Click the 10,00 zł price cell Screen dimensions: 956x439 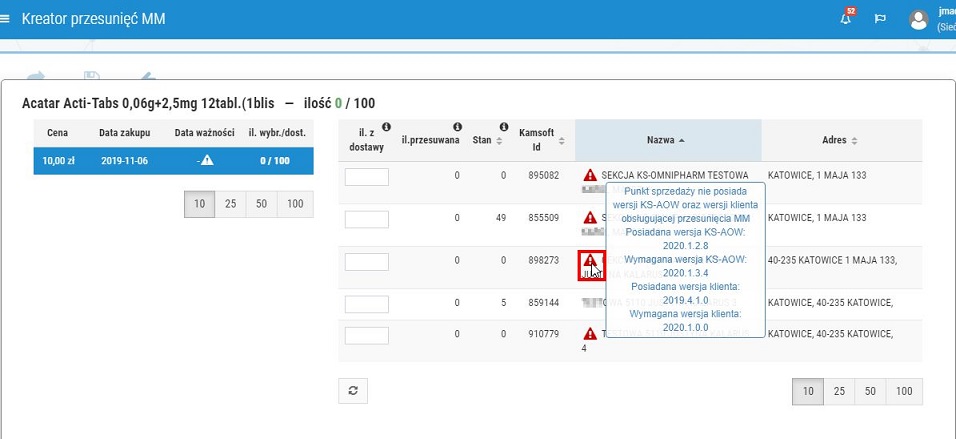58,161
